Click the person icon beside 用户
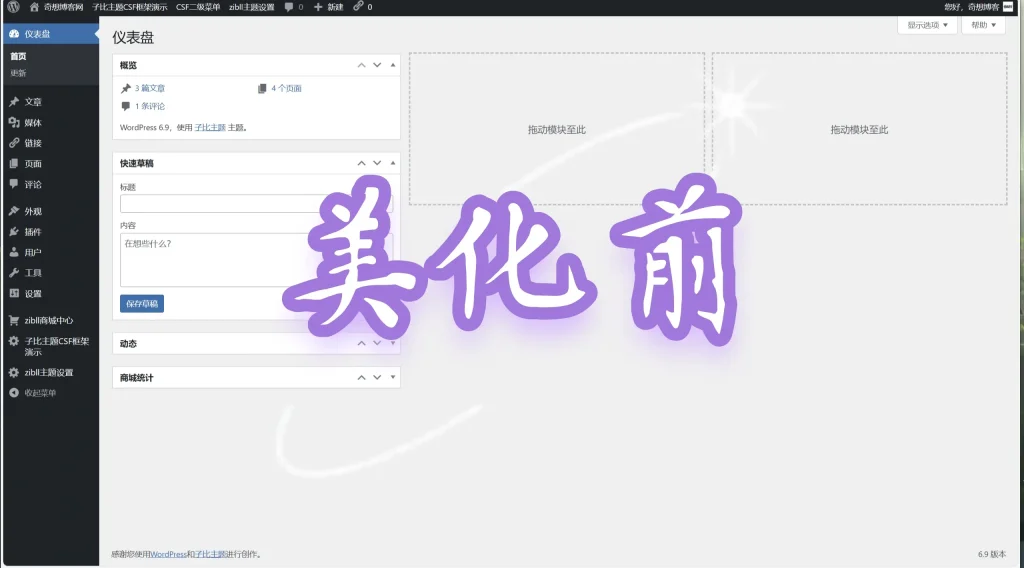Viewport: 1024px width, 568px height. [x=14, y=252]
